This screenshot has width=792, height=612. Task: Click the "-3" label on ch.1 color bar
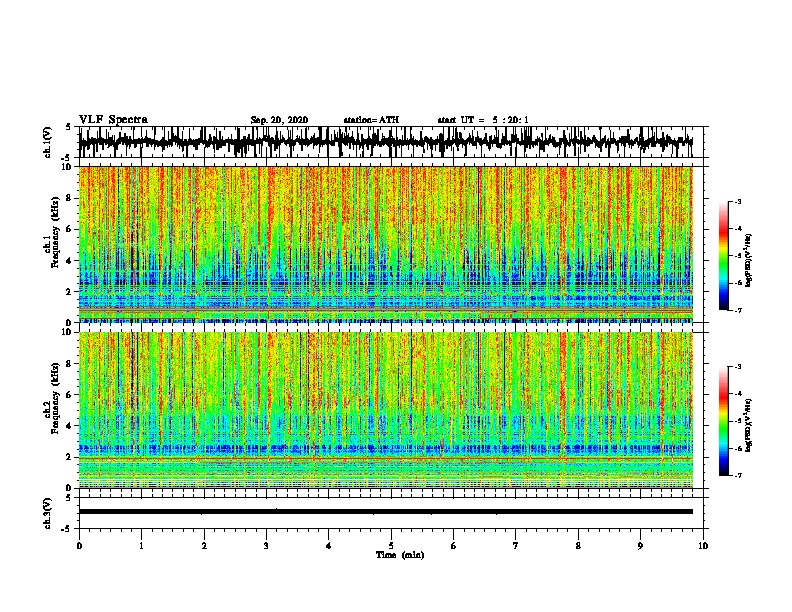738,202
